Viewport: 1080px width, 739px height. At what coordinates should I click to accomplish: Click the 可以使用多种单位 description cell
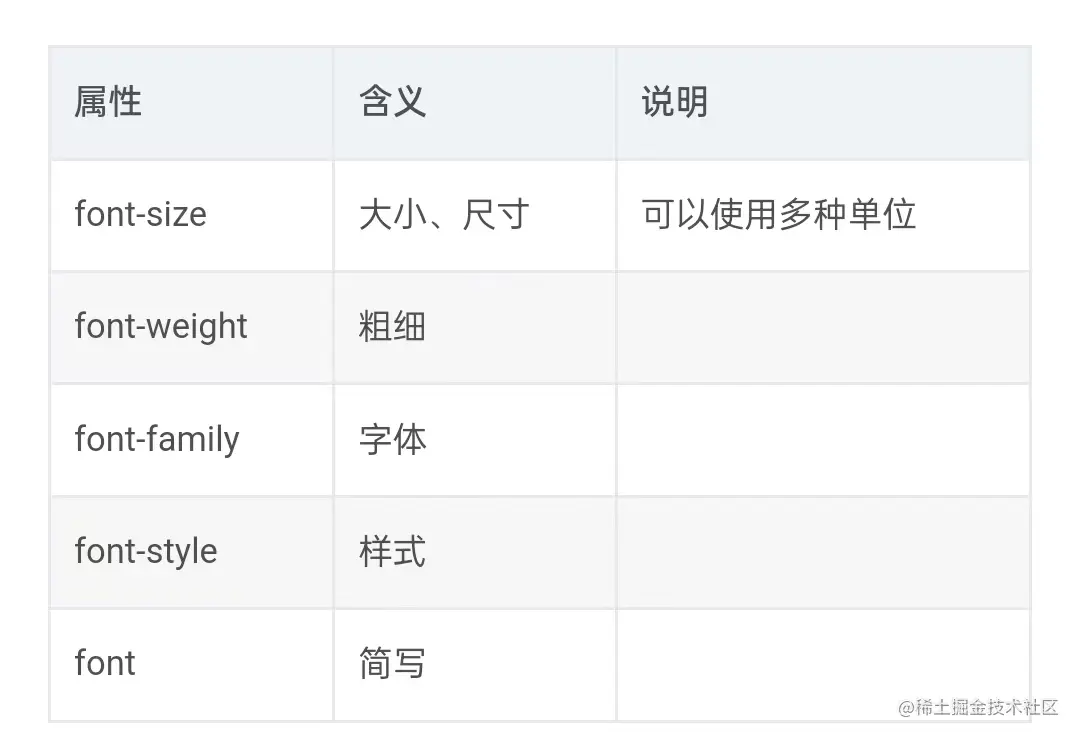[823, 216]
